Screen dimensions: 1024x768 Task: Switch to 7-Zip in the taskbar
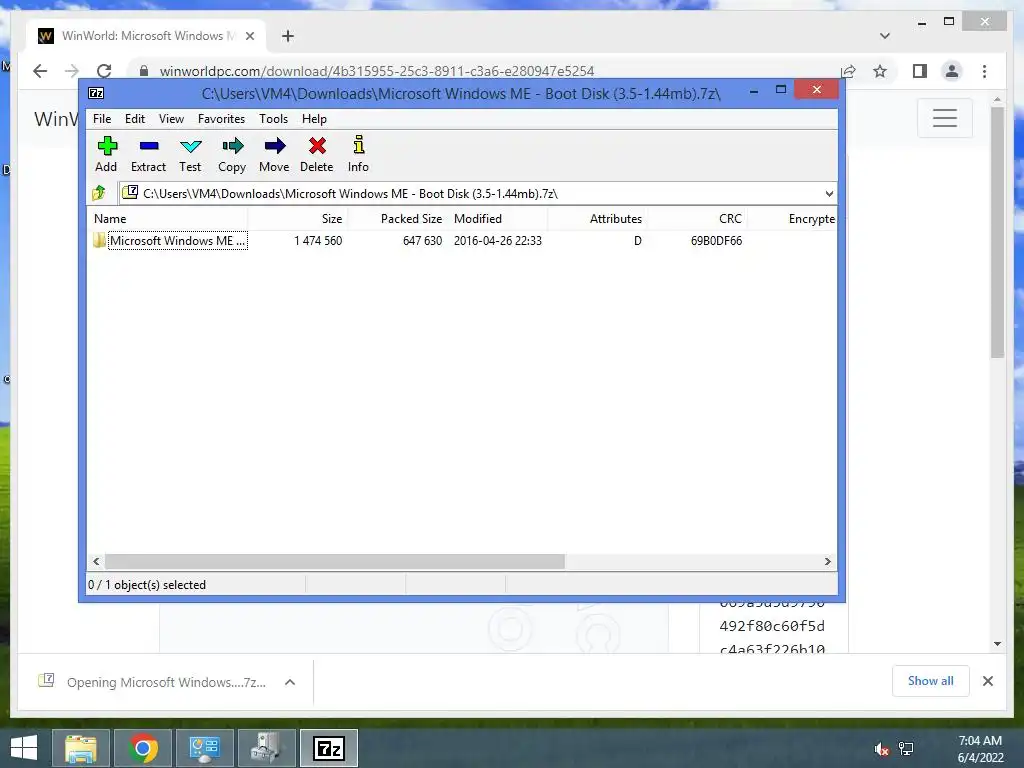coord(328,748)
